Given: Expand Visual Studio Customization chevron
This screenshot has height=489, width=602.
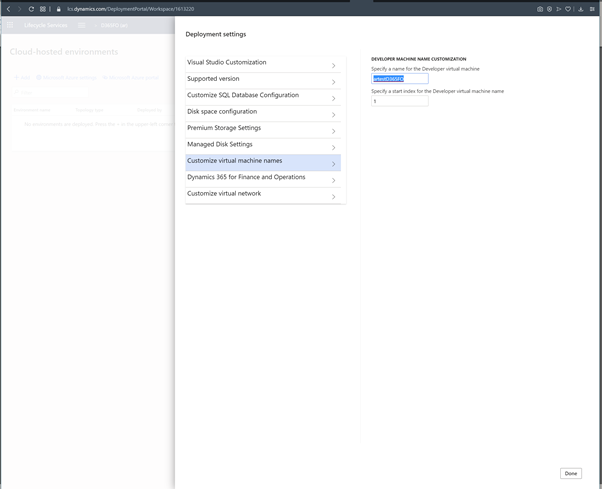Looking at the screenshot, I should (x=333, y=65).
